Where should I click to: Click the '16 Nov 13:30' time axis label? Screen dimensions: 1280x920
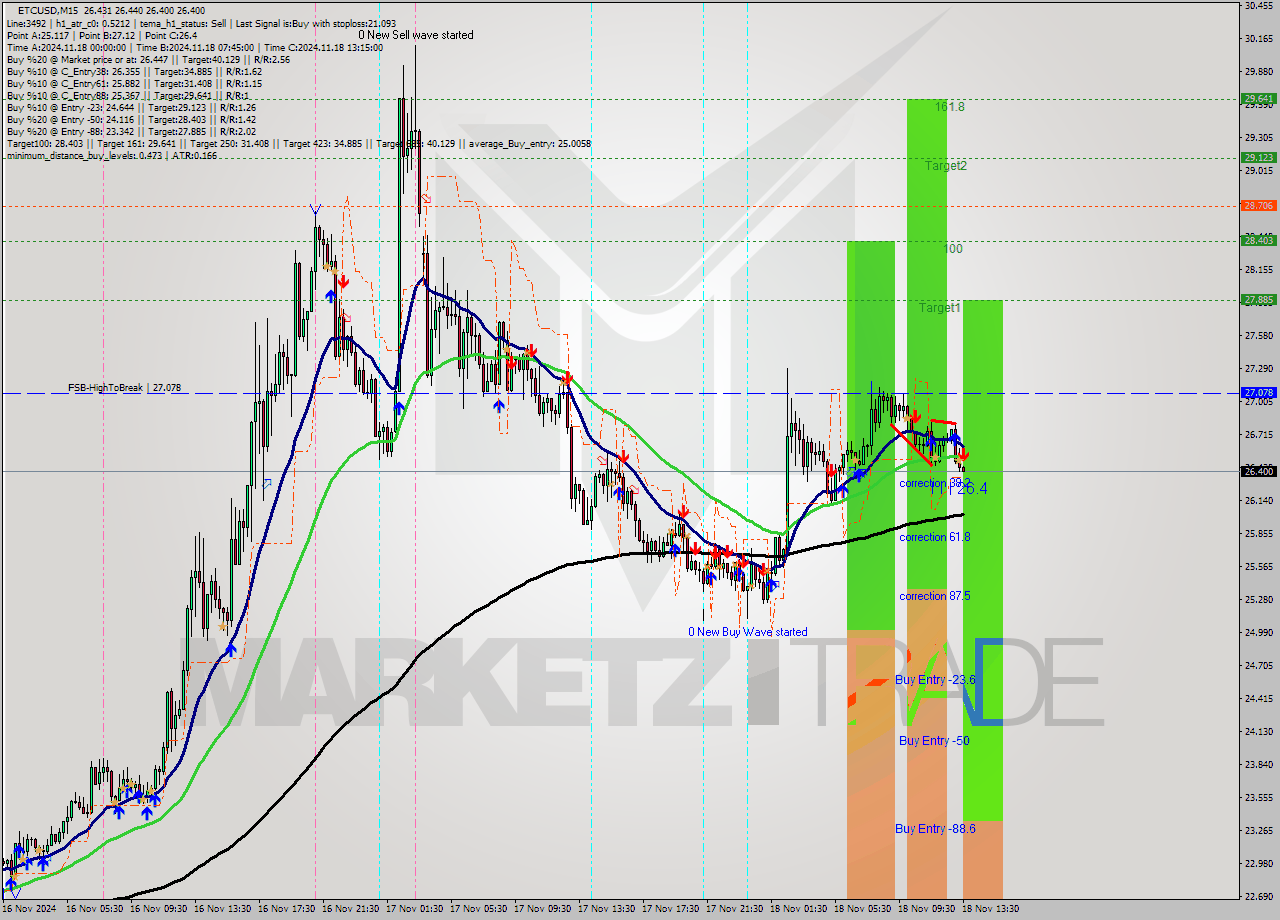(x=222, y=909)
